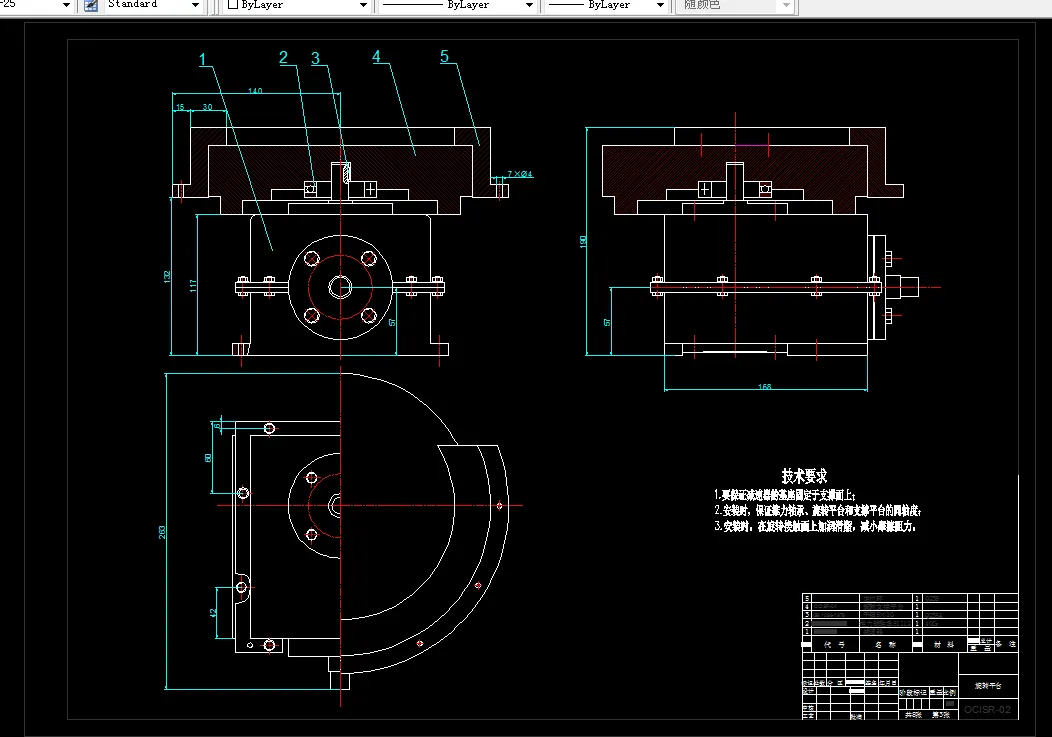Image resolution: width=1052 pixels, height=737 pixels.
Task: Select the 140 dimension text
Action: point(255,91)
